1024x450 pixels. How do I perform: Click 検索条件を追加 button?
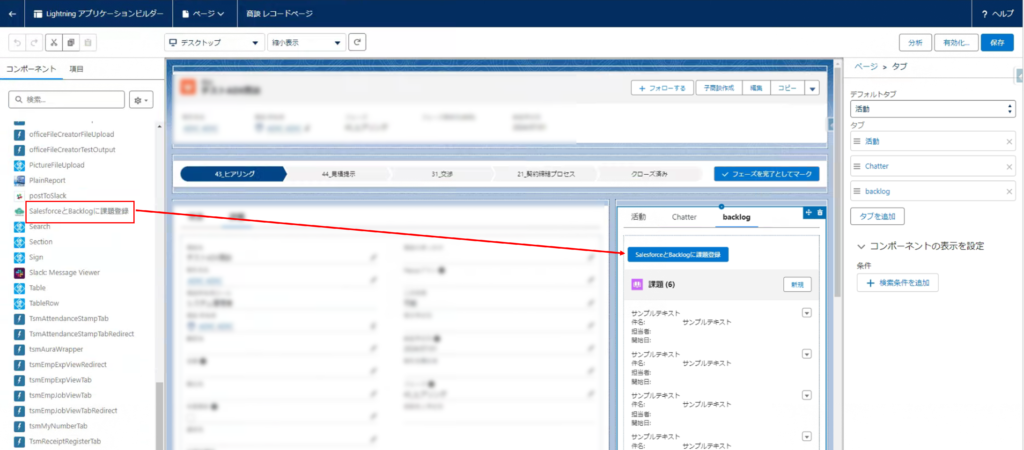(898, 283)
